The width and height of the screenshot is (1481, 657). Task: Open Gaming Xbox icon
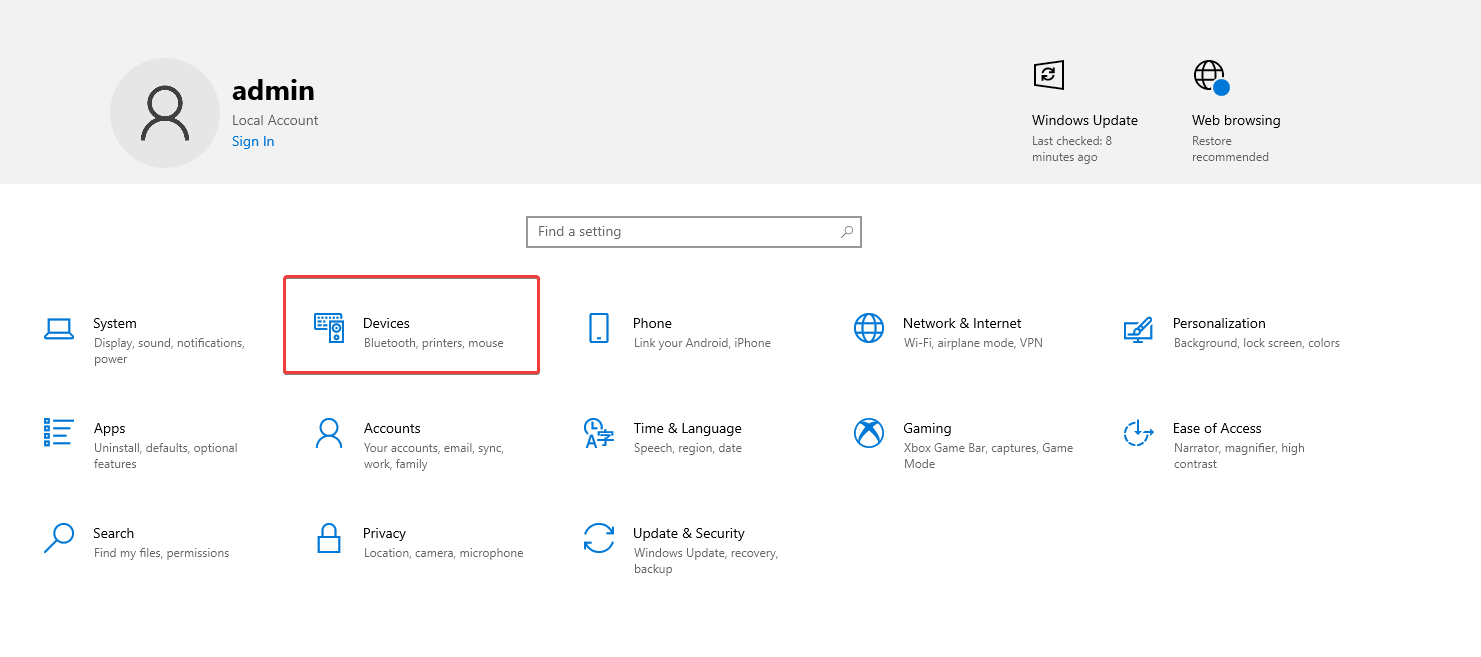[869, 433]
